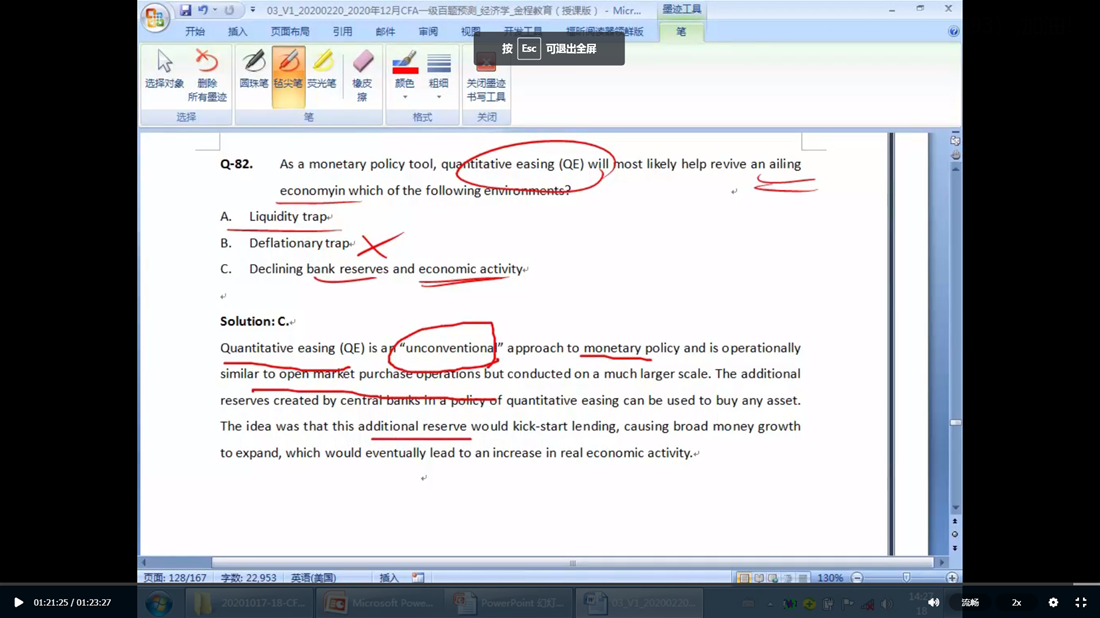Switch to the 引用 tab
Viewport: 1100px width, 618px height.
coord(342,32)
